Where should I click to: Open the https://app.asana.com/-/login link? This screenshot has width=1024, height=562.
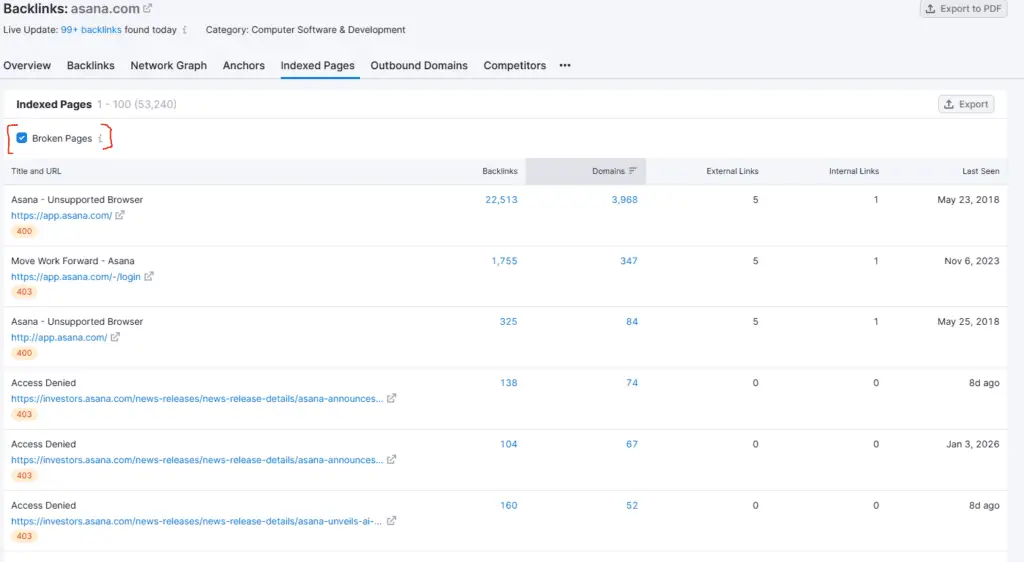(x=76, y=277)
